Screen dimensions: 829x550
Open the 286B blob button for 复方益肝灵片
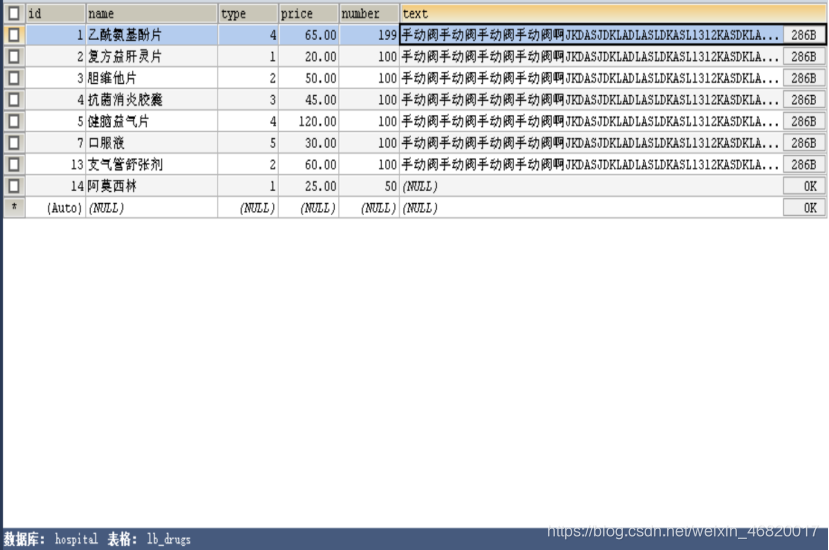click(x=804, y=57)
